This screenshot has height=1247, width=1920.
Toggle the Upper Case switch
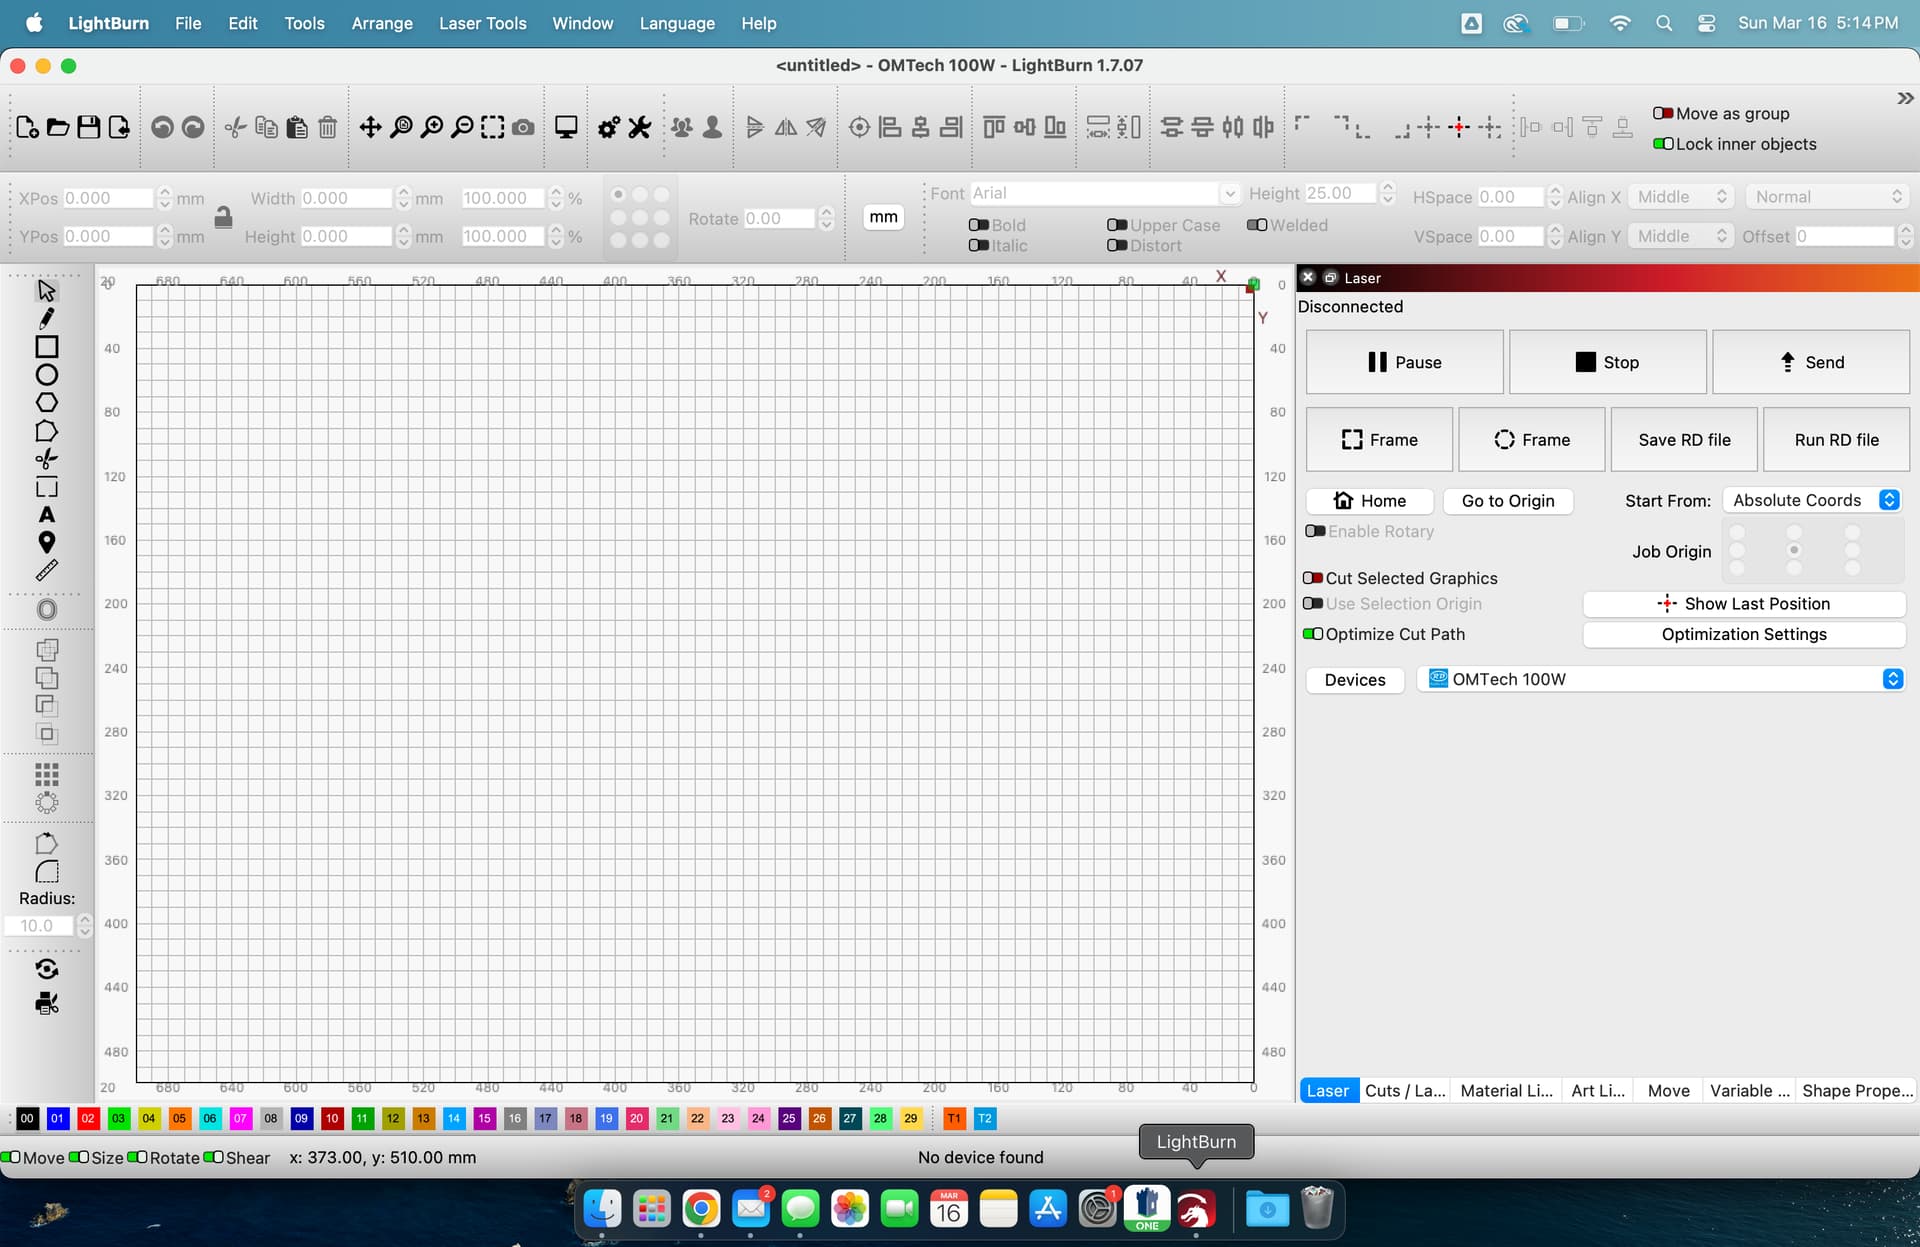point(1117,225)
